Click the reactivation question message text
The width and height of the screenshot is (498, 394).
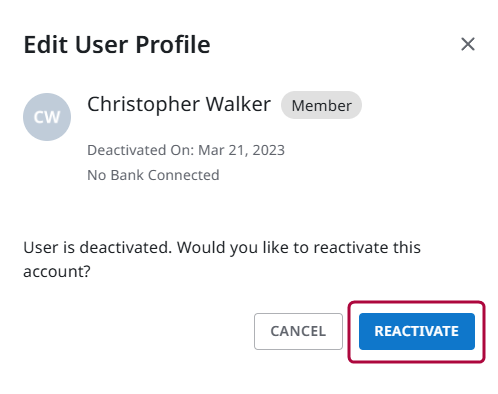pyautogui.click(x=222, y=259)
